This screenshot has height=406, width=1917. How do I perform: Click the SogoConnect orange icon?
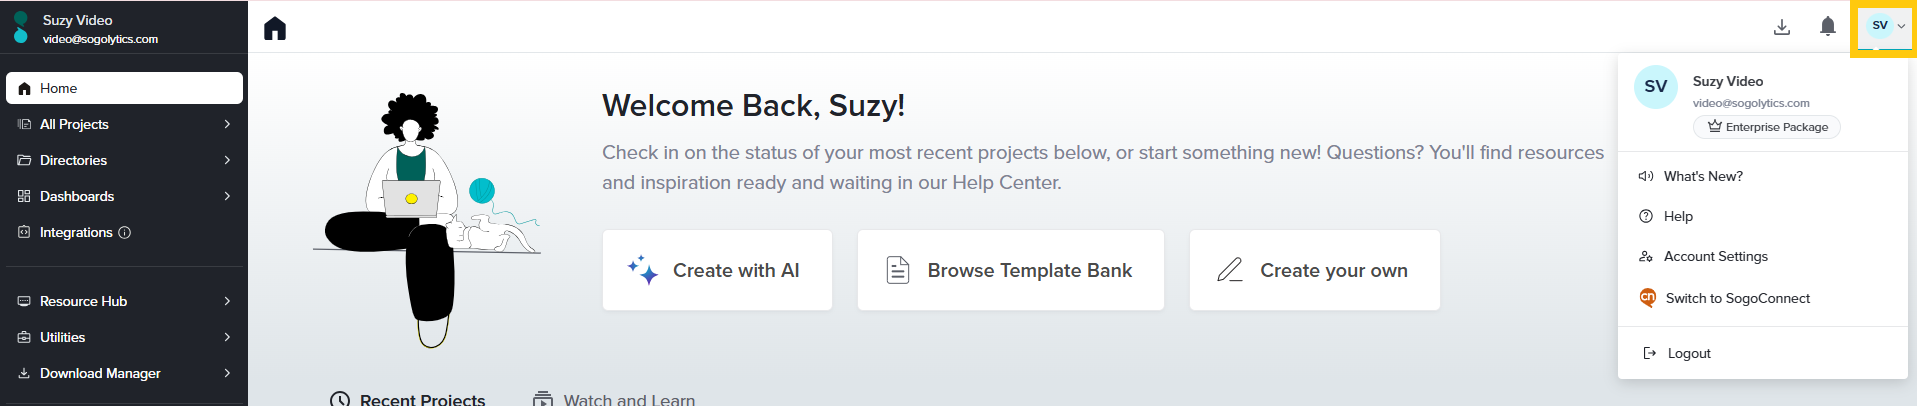pos(1647,298)
